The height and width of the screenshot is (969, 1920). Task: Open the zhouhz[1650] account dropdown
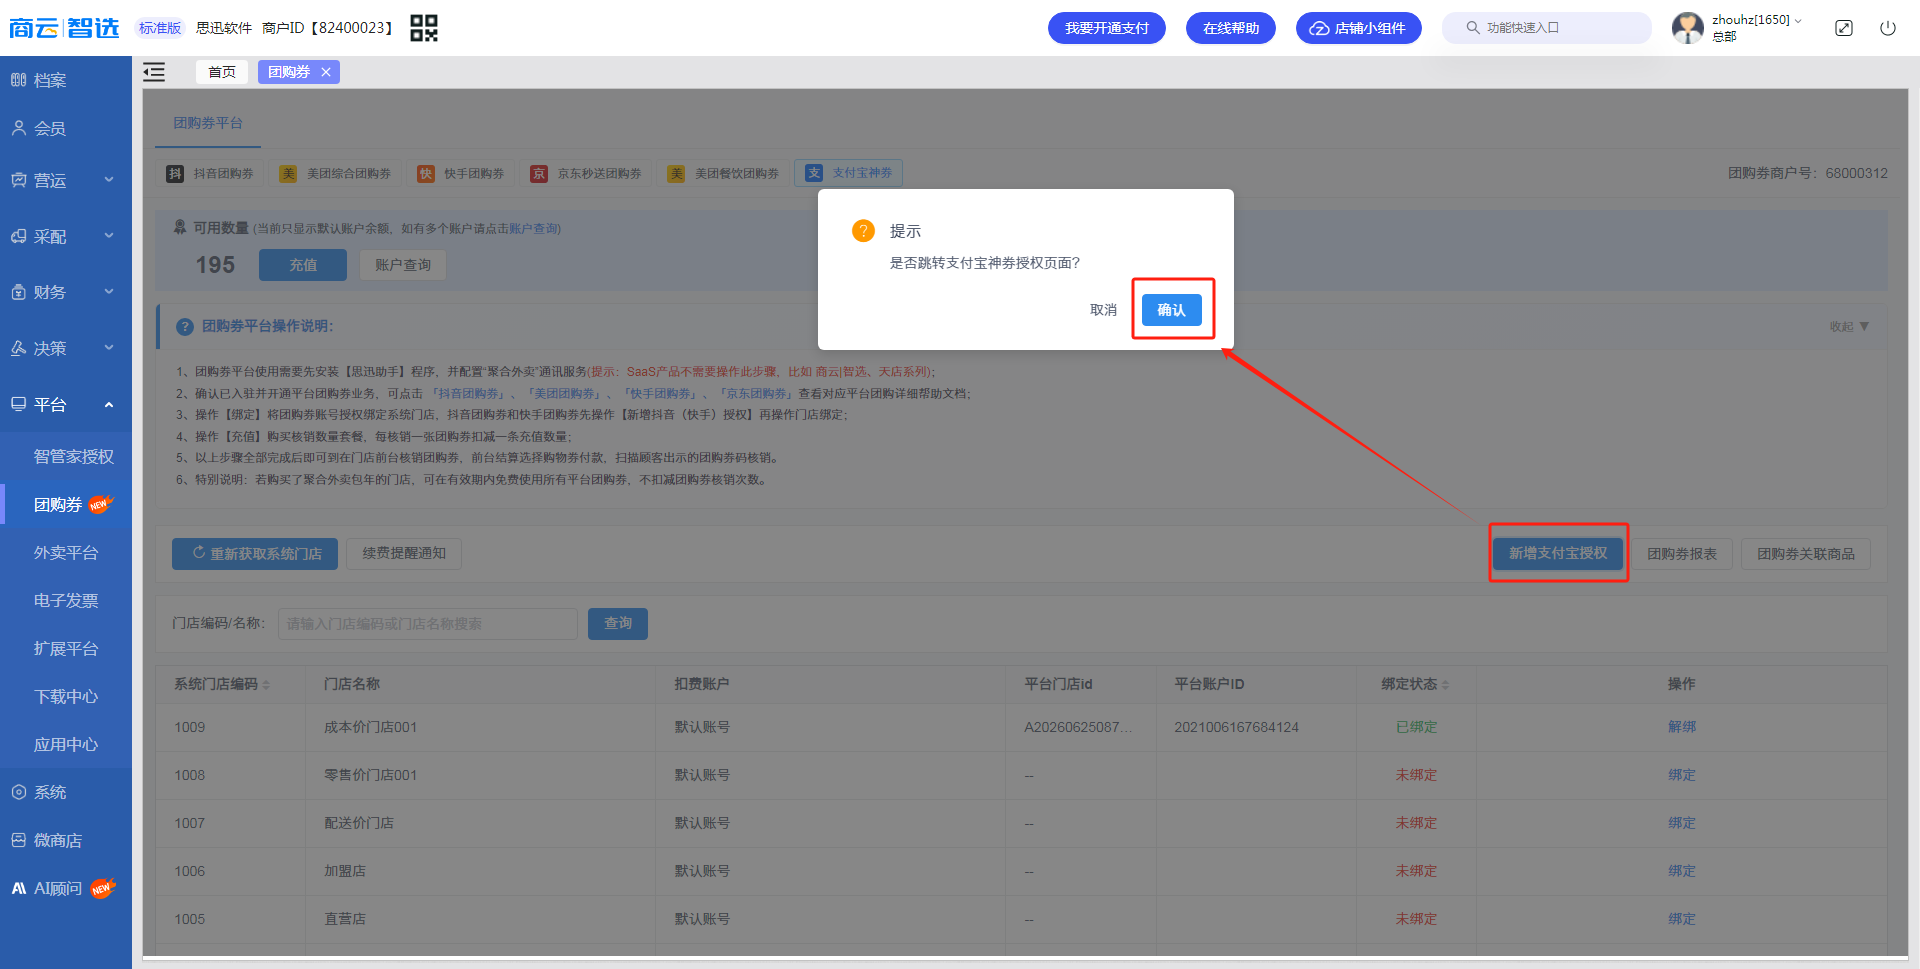(1756, 20)
